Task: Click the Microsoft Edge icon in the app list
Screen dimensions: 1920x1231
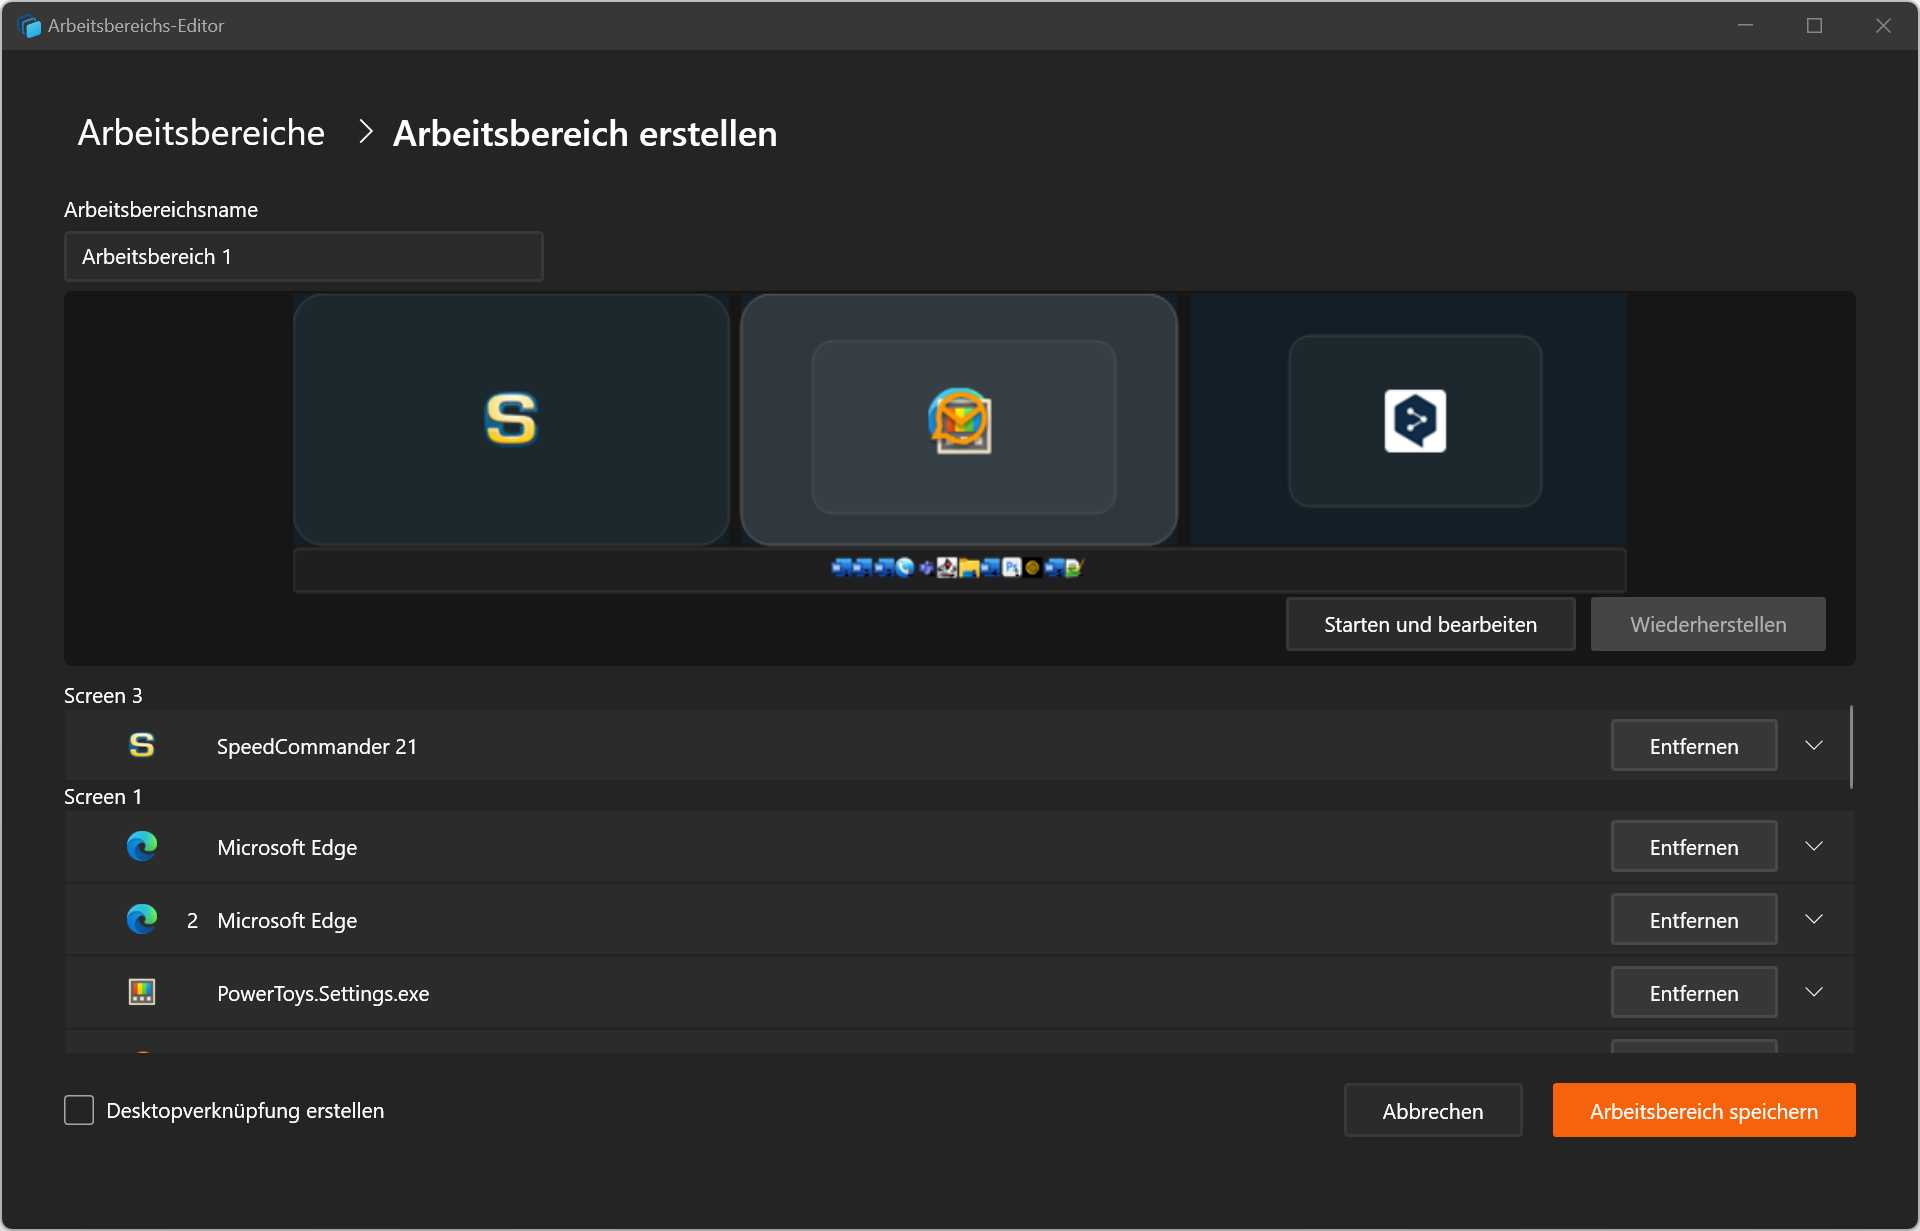Action: [142, 847]
